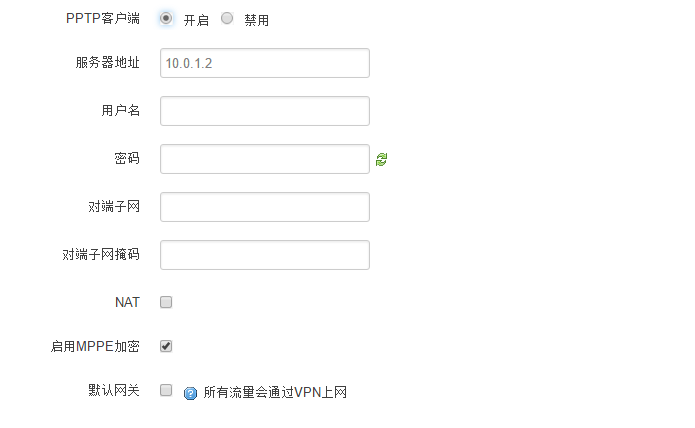This screenshot has width=695, height=428.
Task: Click the 启用MPPE加密 label text
Action: point(96,346)
